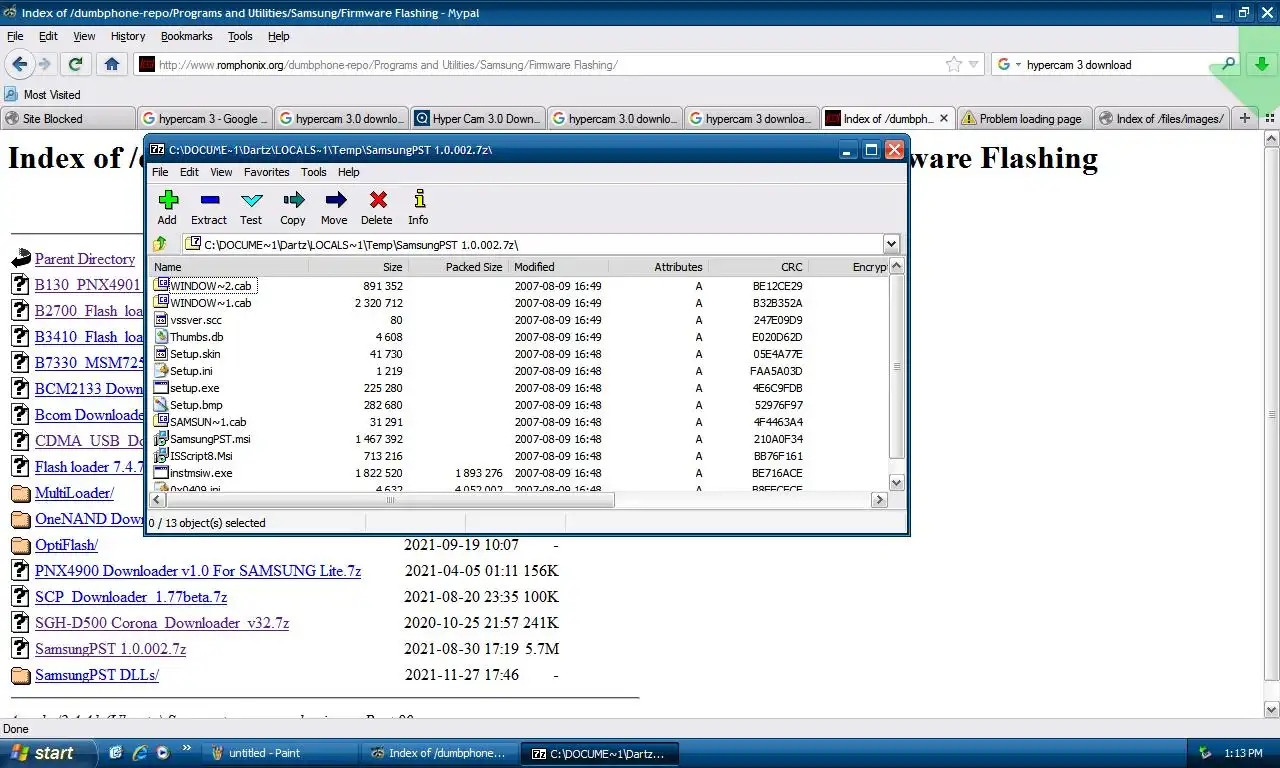Open the list all tabs button

pos(1269,118)
